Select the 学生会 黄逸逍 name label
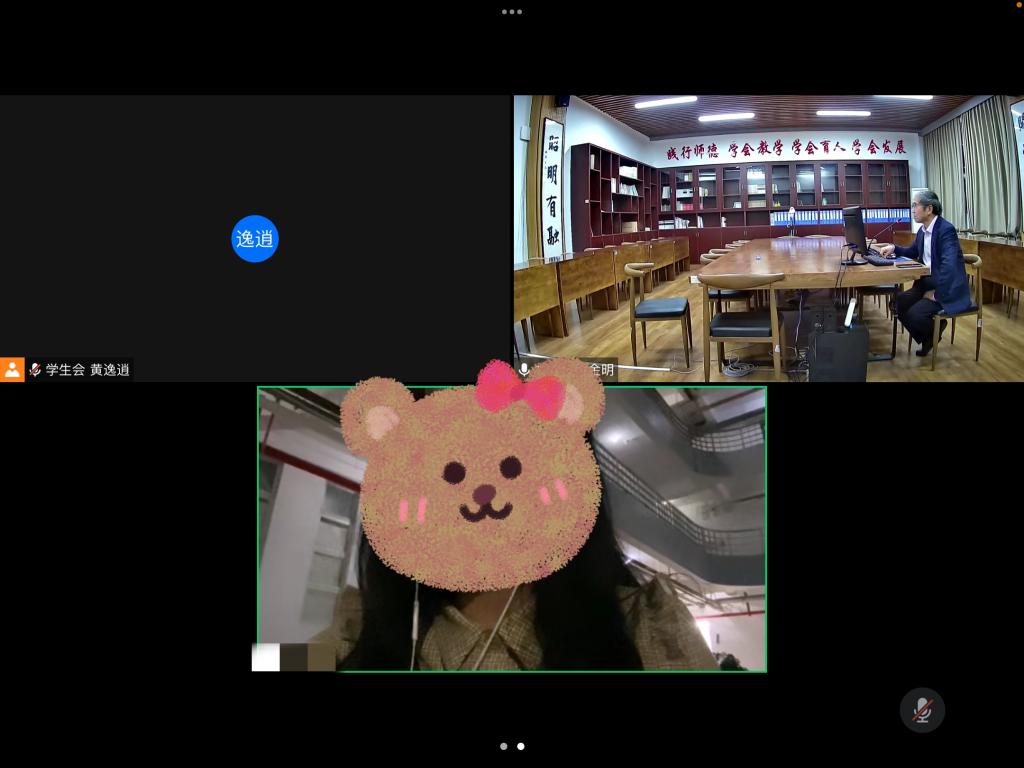Viewport: 1024px width, 768px height. coord(88,370)
